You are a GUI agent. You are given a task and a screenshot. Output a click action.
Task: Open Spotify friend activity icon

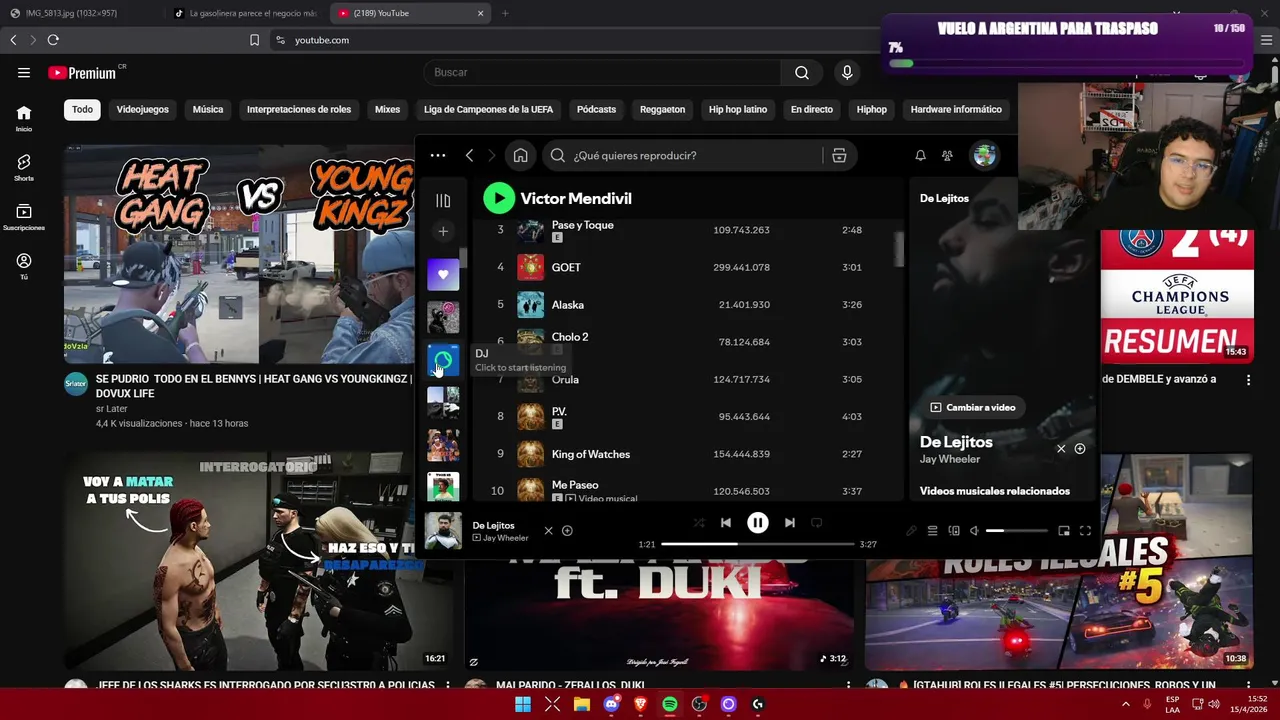tap(947, 155)
